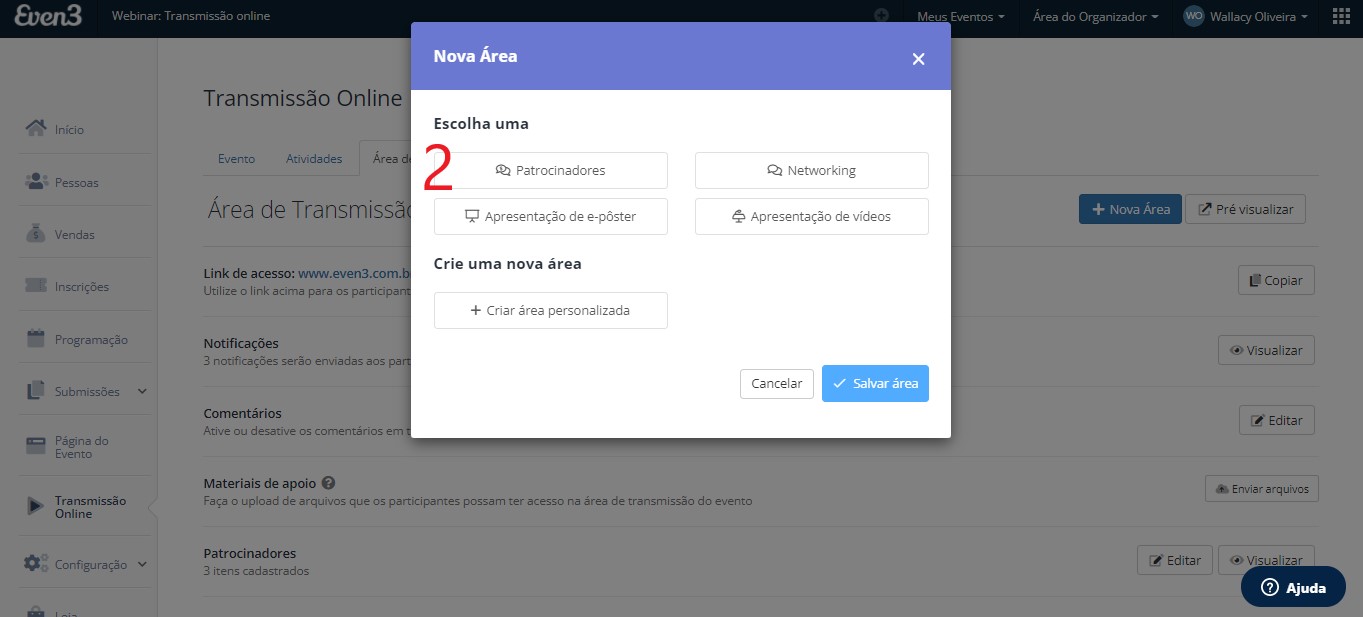Viewport: 1363px width, 617px height.
Task: Switch to the Atividades tab
Action: point(314,158)
